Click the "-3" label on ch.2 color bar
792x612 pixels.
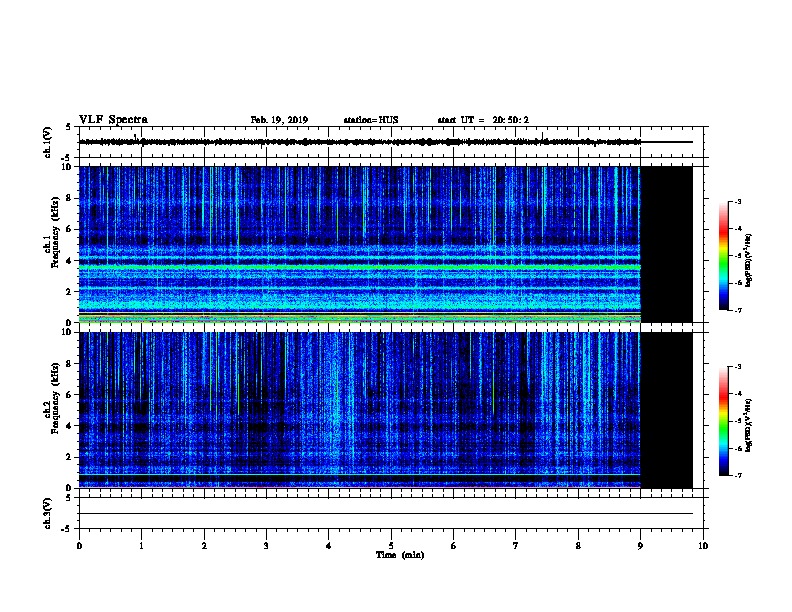[737, 367]
